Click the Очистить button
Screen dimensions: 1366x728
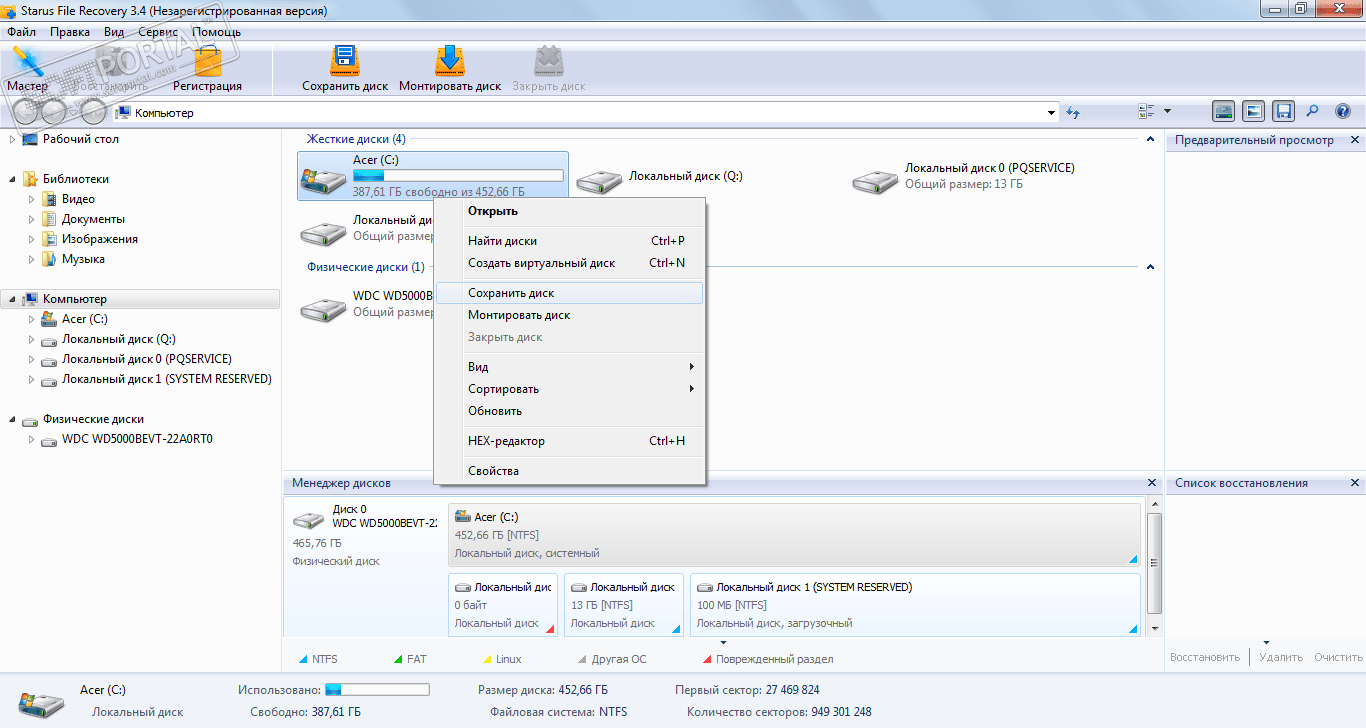click(x=1338, y=657)
